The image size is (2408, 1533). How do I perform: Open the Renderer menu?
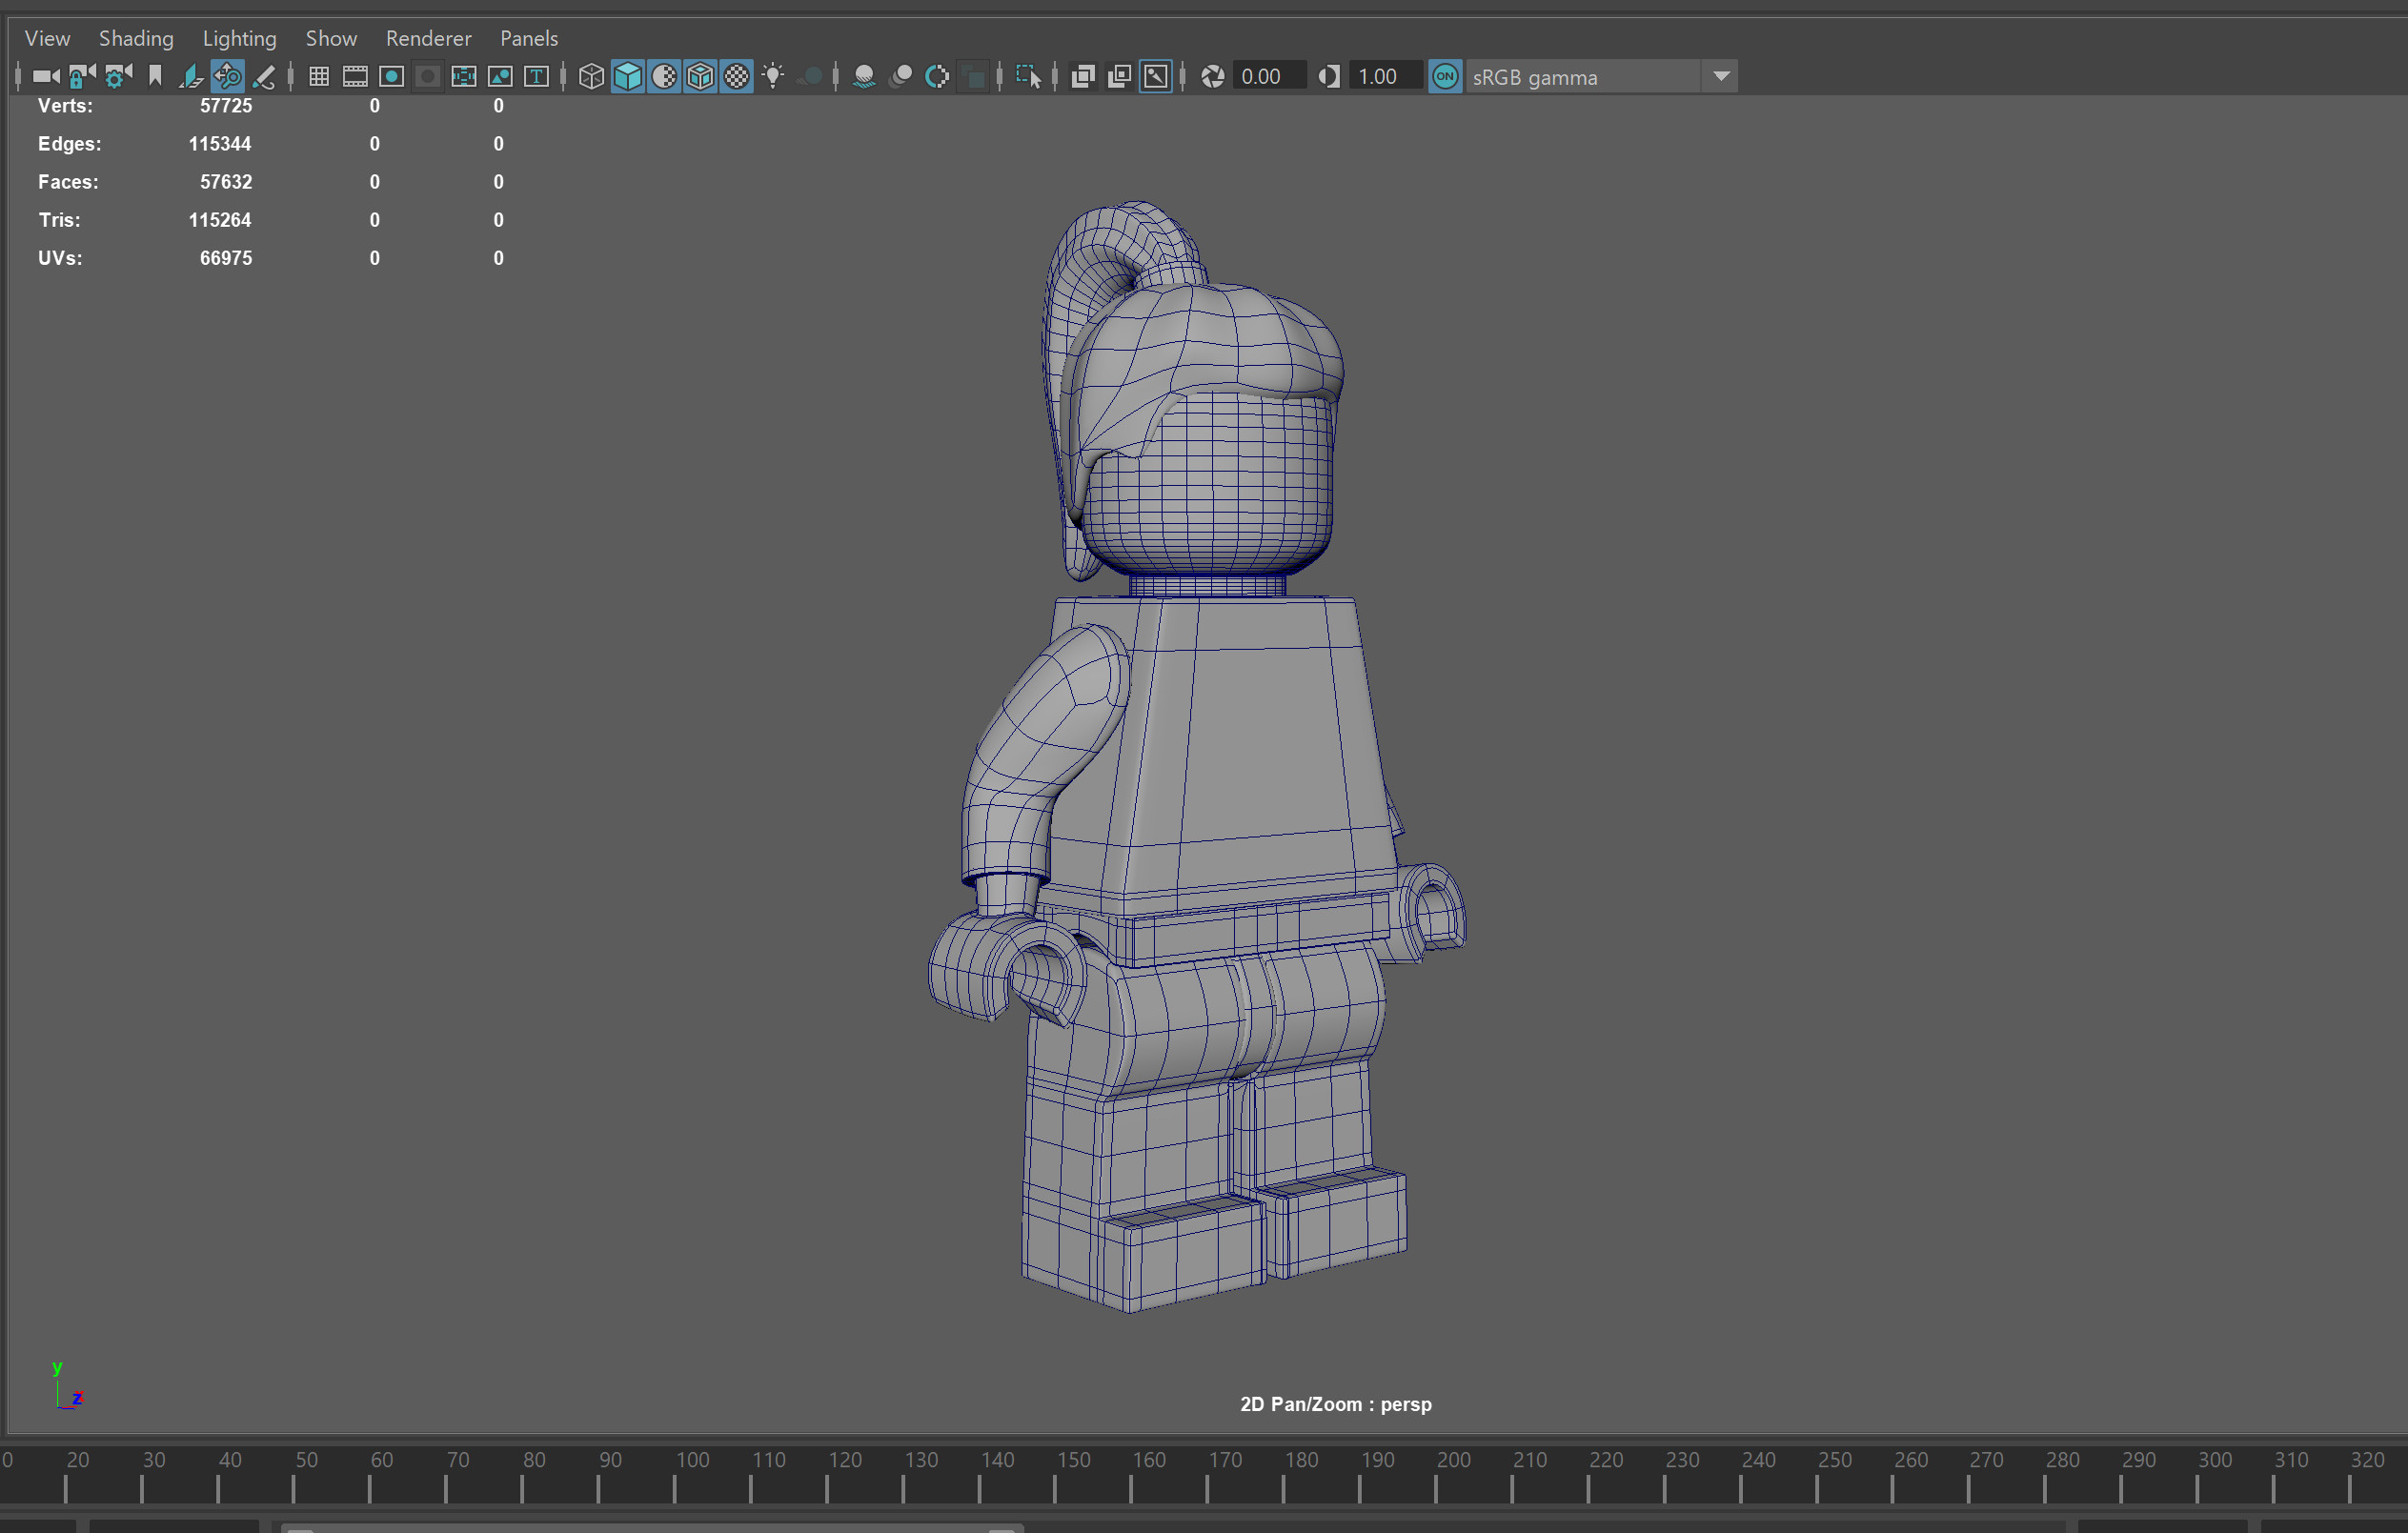[x=428, y=38]
